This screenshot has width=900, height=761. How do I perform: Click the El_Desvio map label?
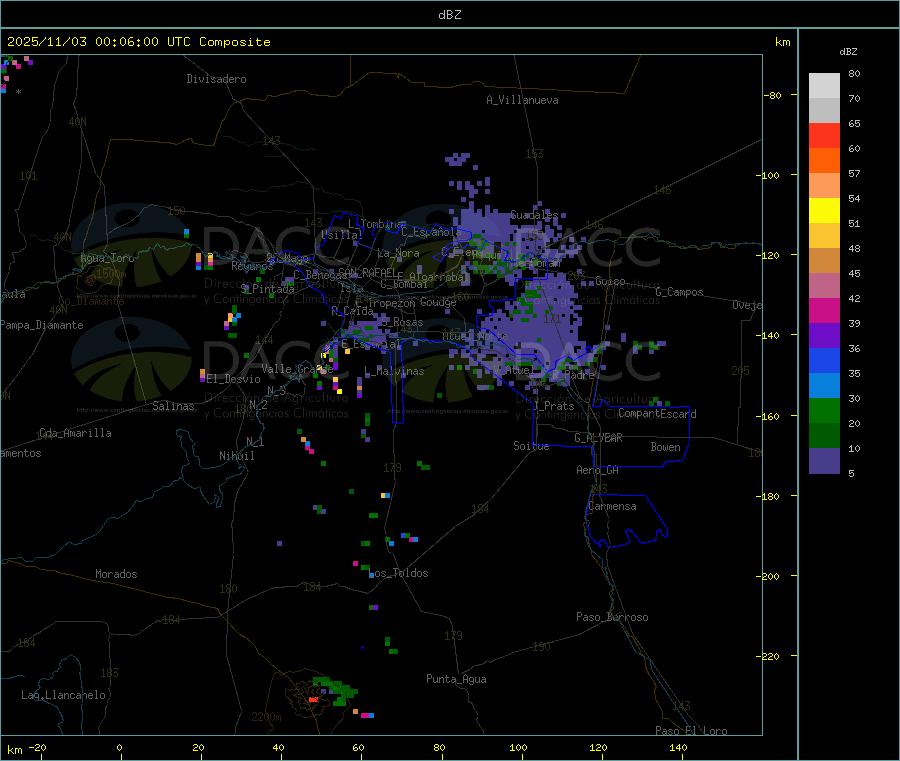coord(234,379)
